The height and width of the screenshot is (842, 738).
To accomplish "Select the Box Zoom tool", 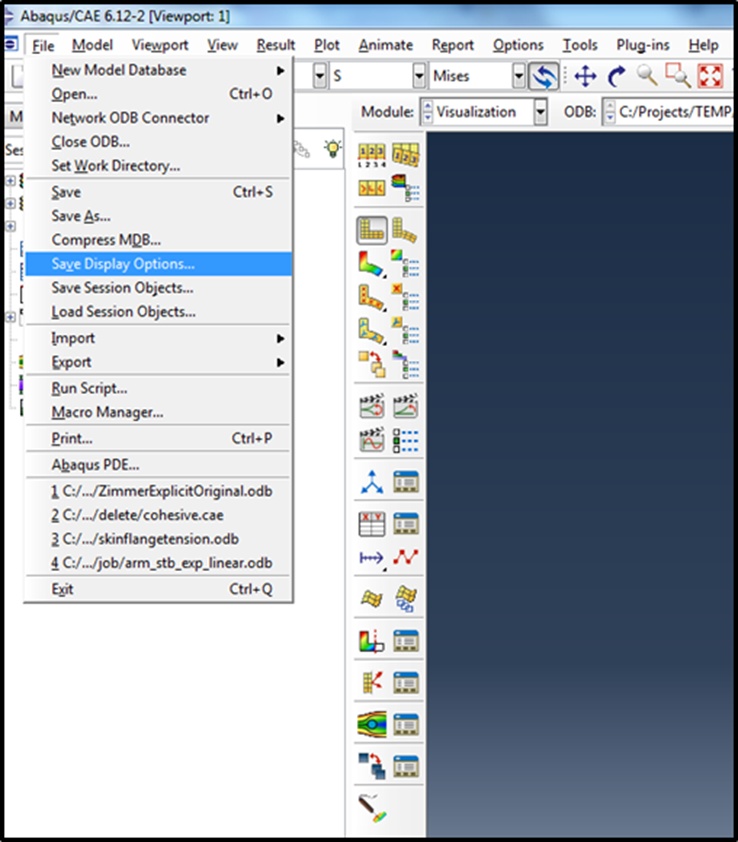I will pos(678,76).
